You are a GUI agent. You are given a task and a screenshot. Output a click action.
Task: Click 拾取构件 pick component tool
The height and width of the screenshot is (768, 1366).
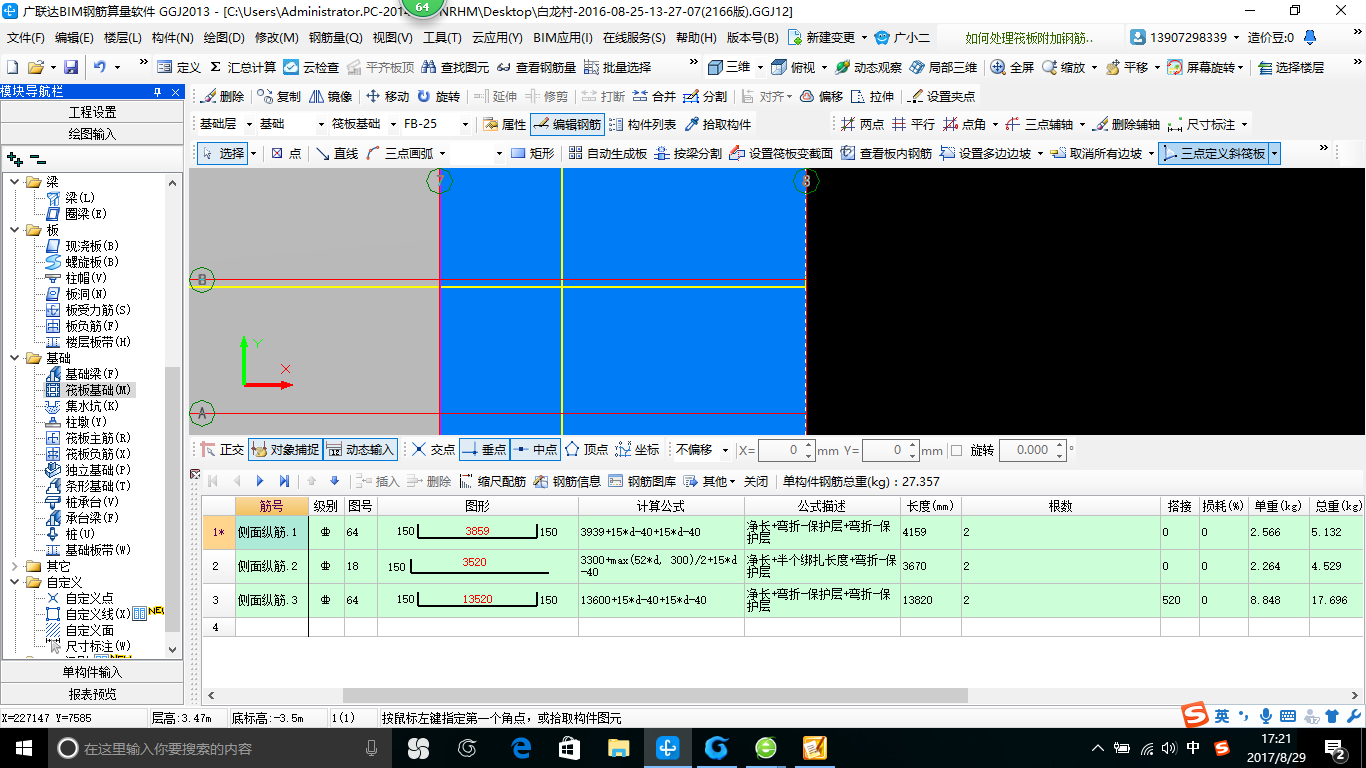(x=717, y=125)
